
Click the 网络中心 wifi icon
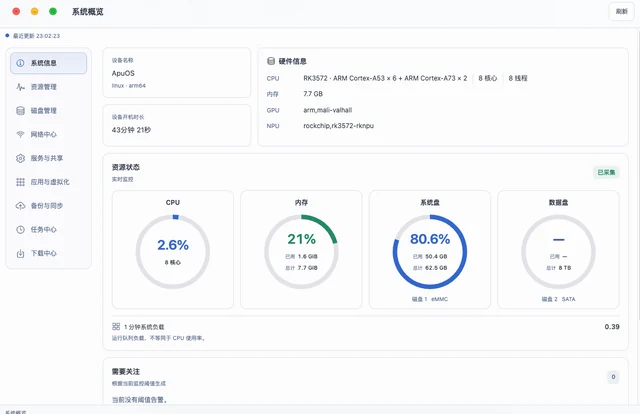[x=20, y=134]
